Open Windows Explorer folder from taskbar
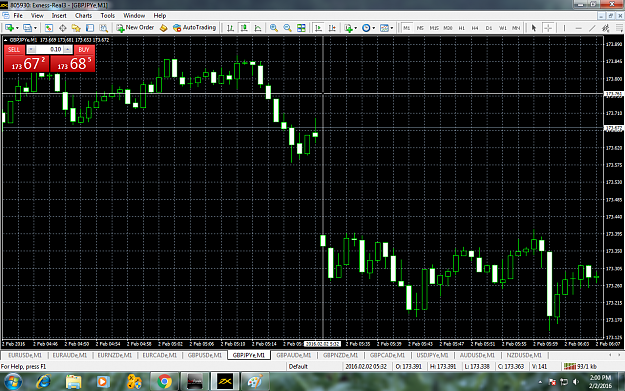 click(x=73, y=382)
